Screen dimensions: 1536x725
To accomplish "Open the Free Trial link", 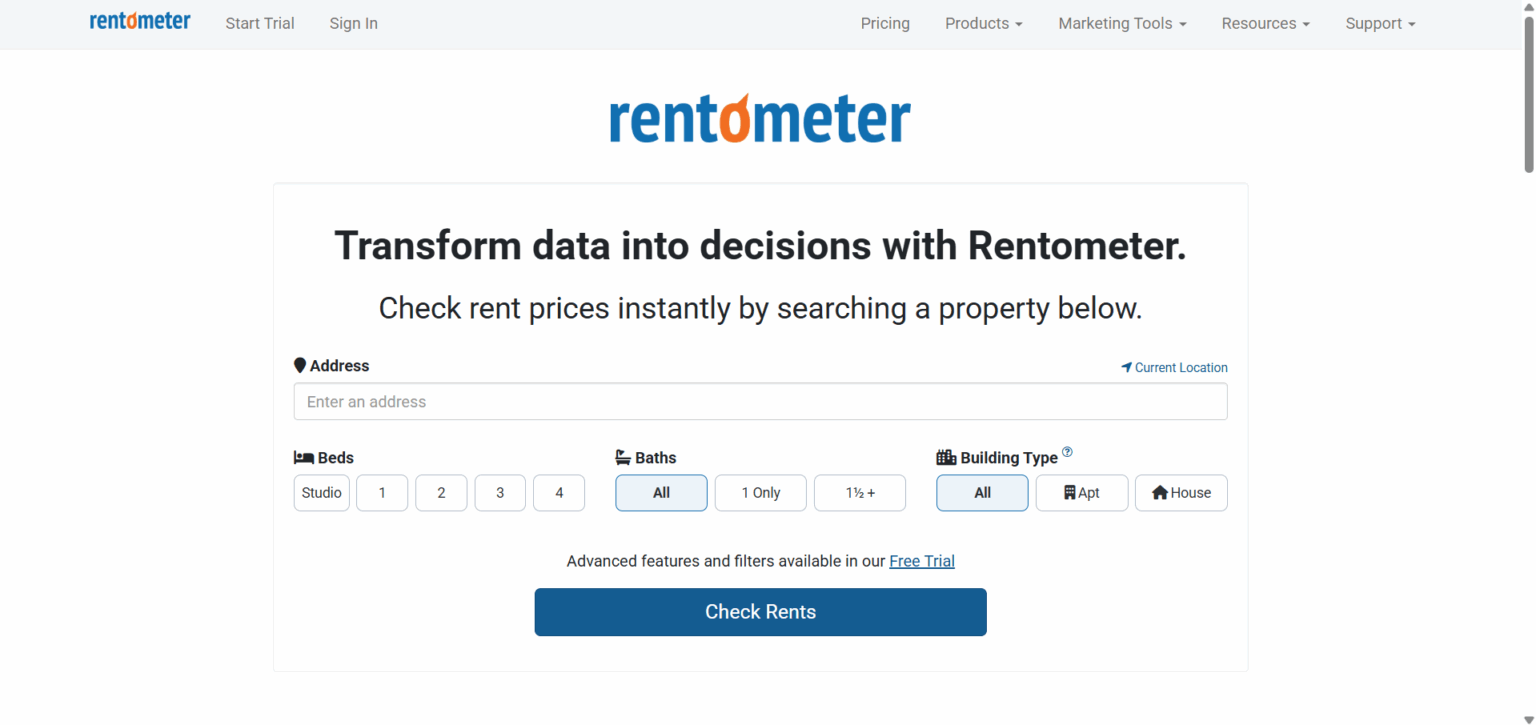I will coord(921,561).
